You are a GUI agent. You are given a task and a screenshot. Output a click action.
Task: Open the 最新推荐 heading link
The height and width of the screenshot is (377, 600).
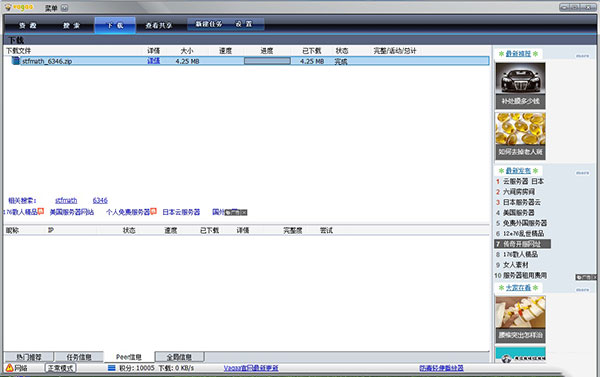518,54
